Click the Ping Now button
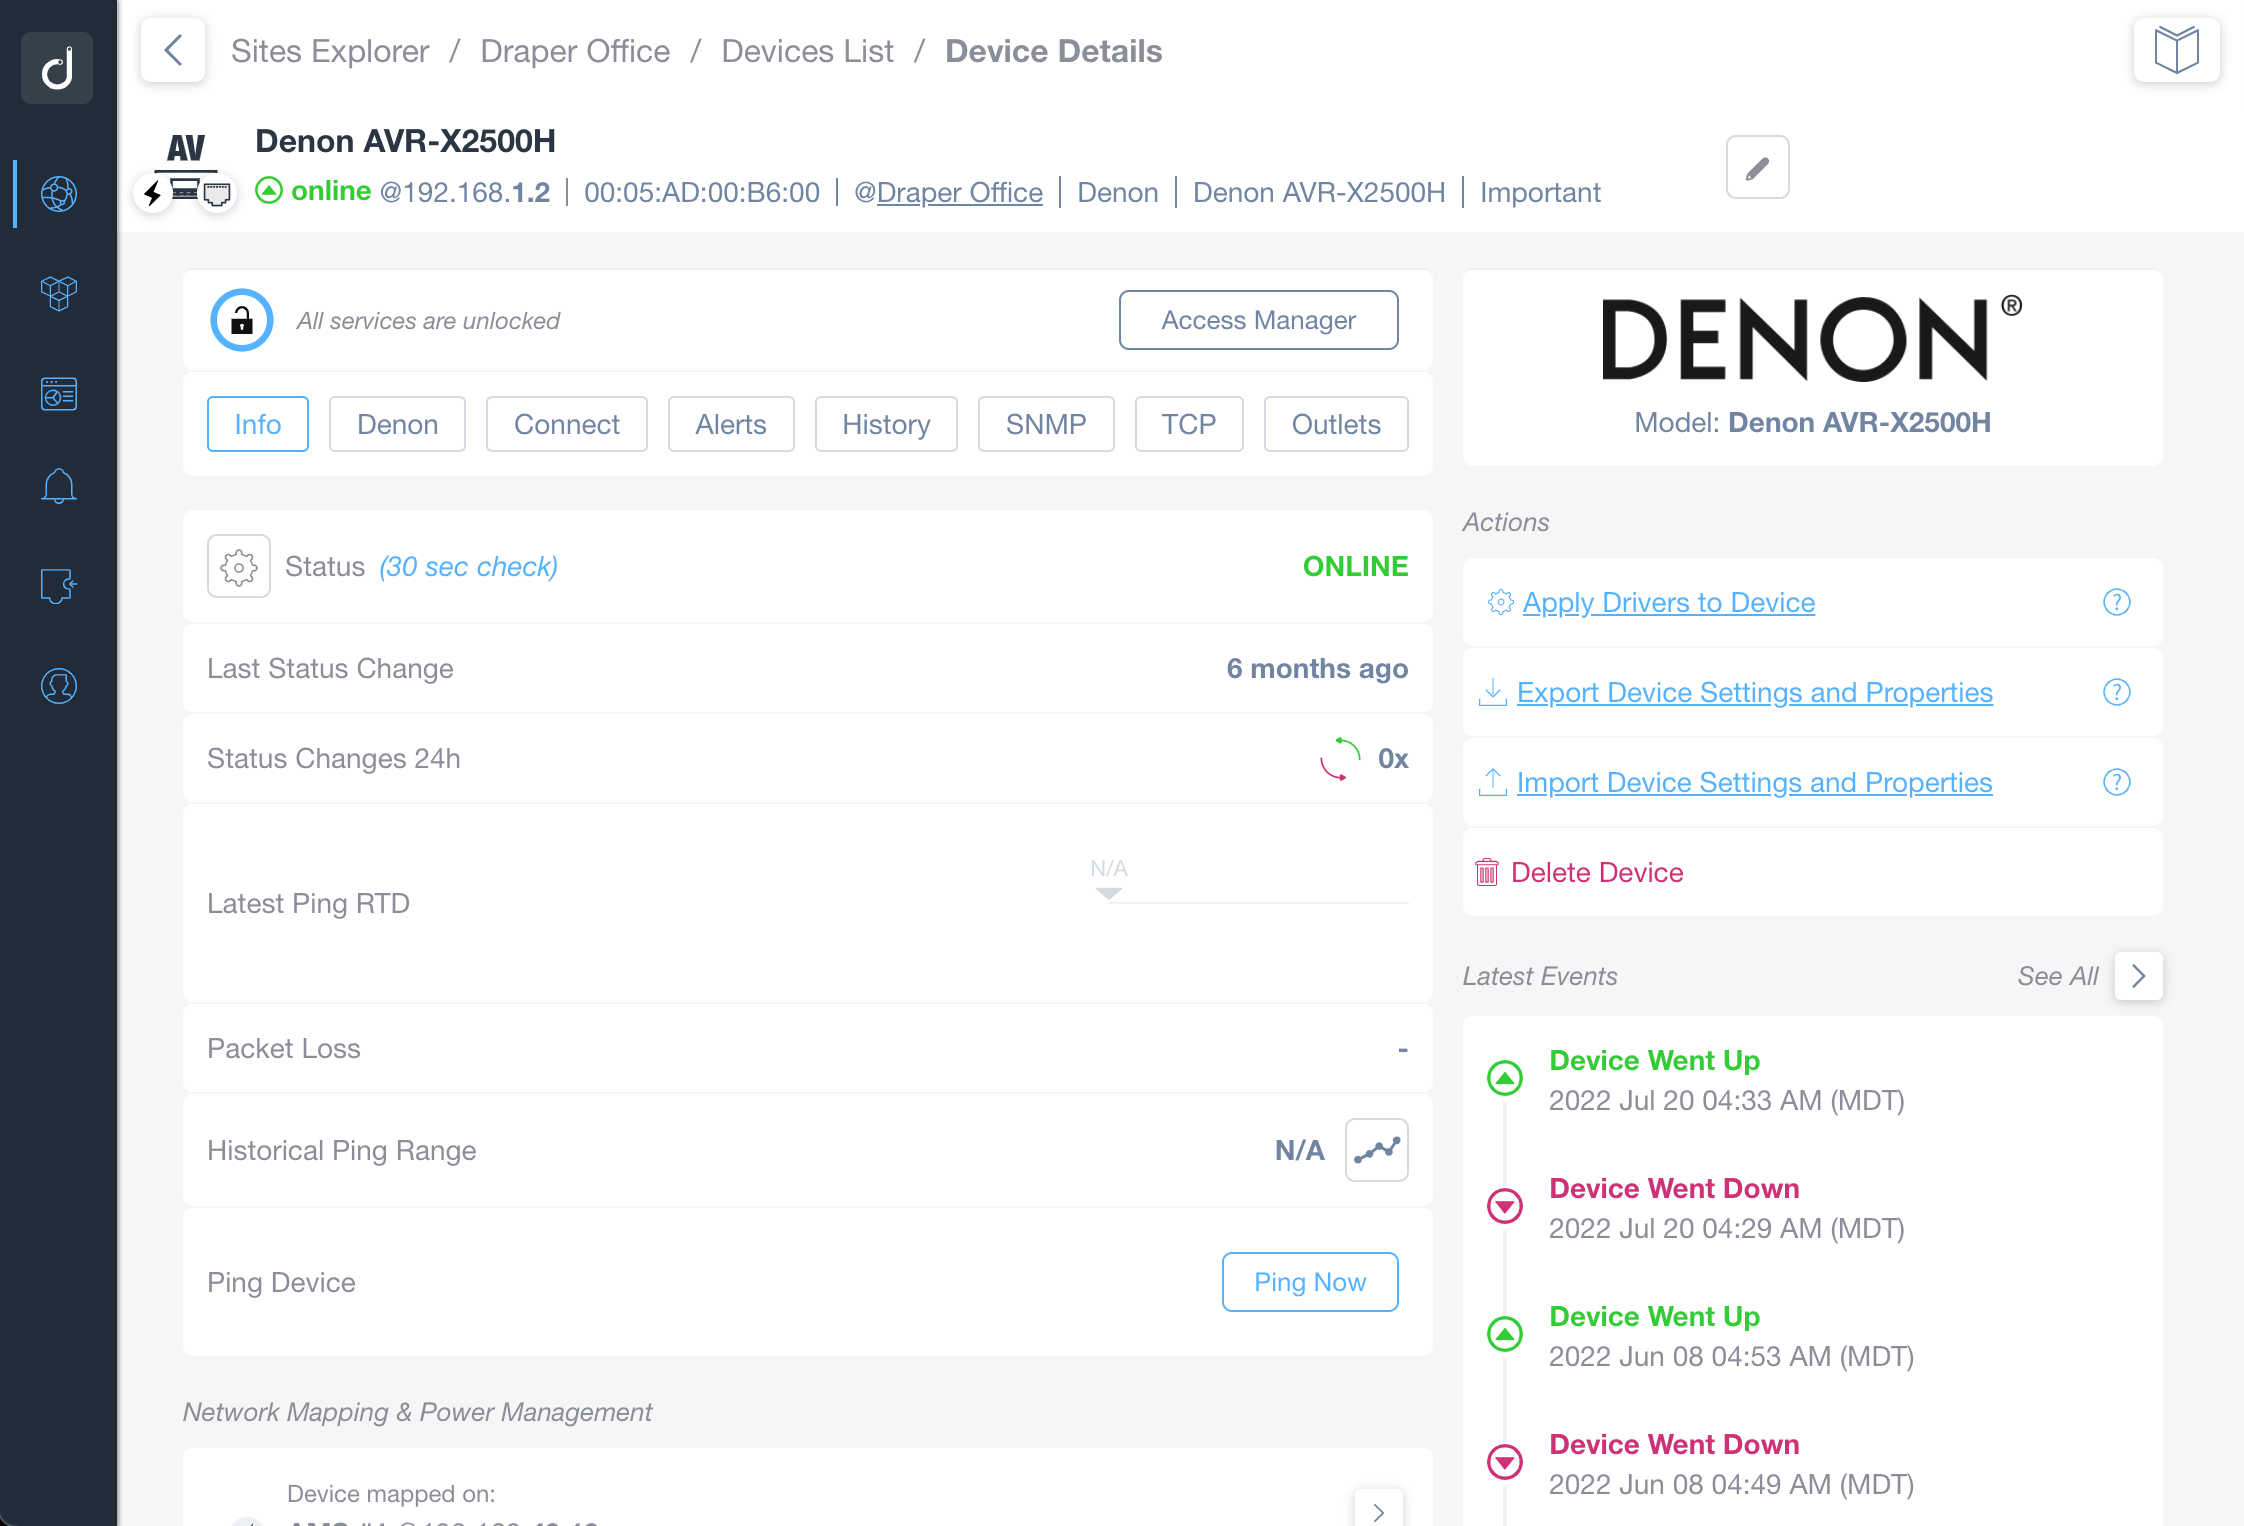Viewport: 2244px width, 1526px height. click(1311, 1281)
